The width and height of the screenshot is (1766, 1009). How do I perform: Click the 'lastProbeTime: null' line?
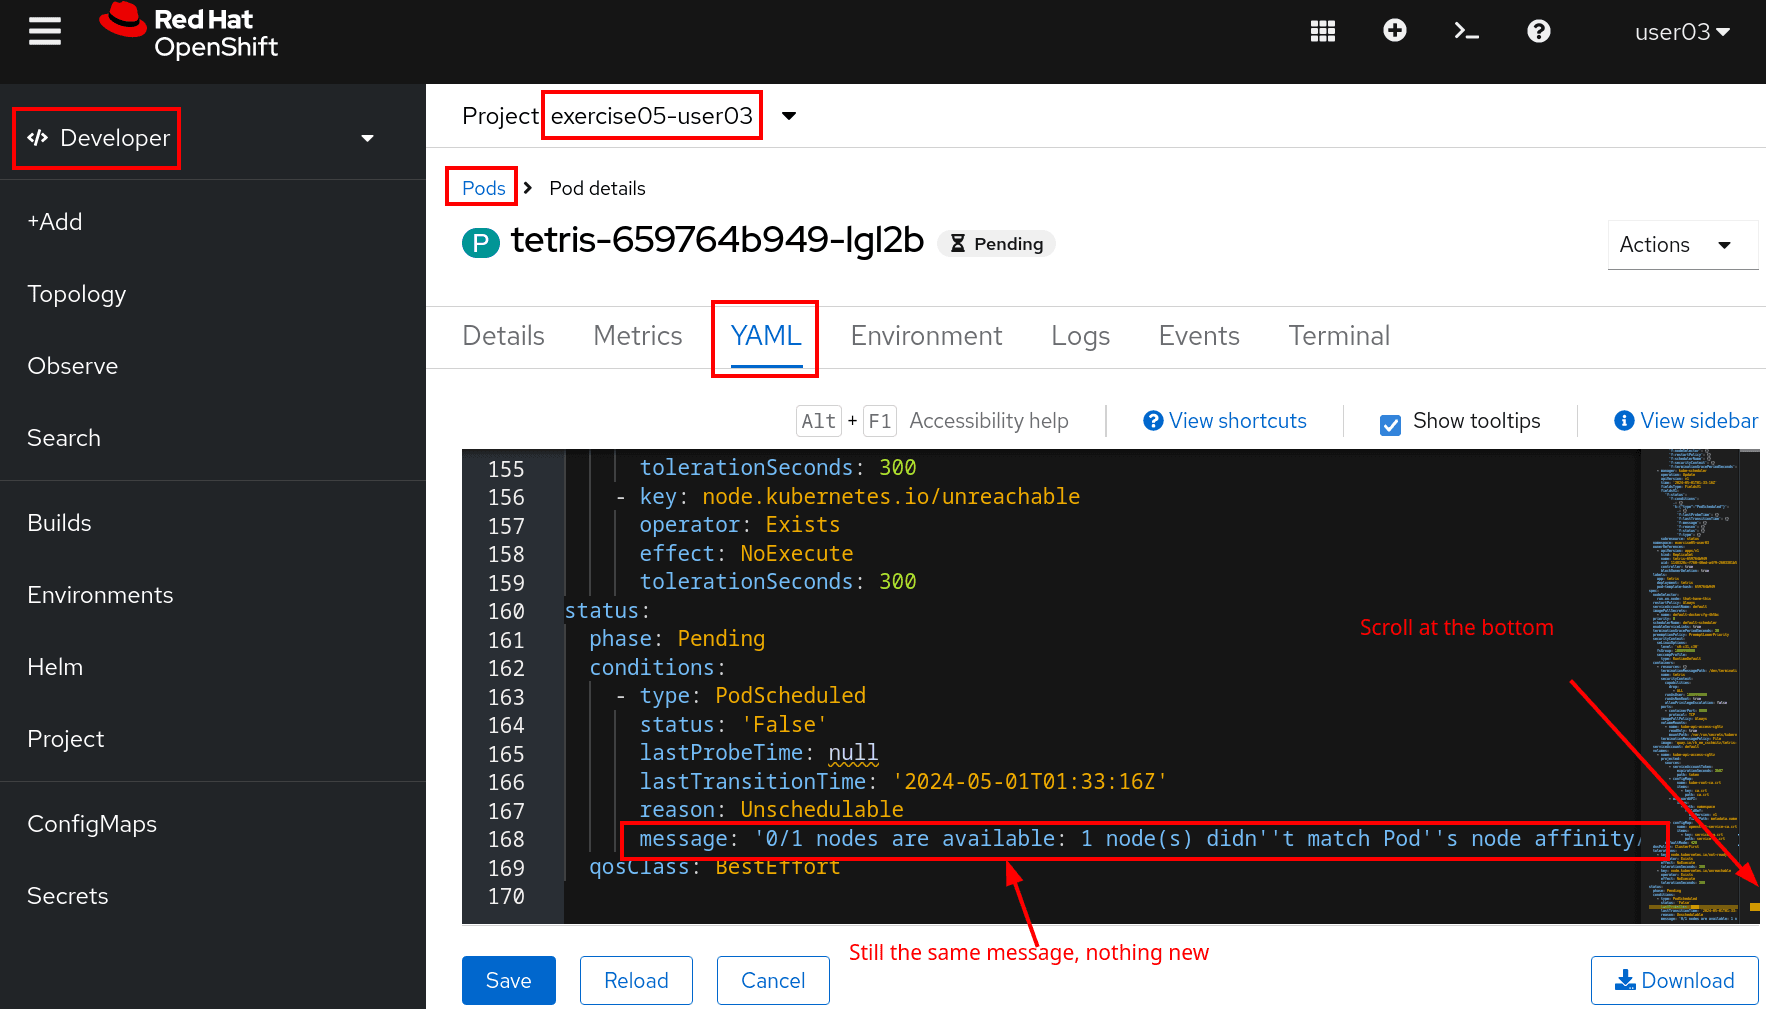(758, 753)
